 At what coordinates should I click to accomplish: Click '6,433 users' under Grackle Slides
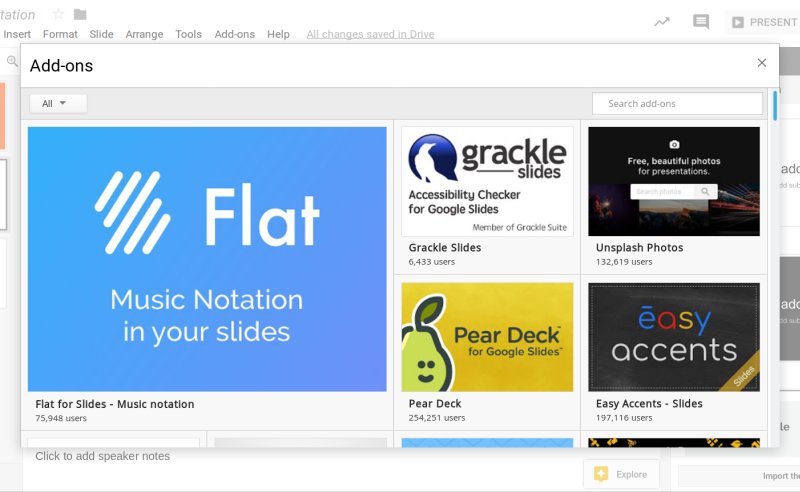(x=432, y=262)
